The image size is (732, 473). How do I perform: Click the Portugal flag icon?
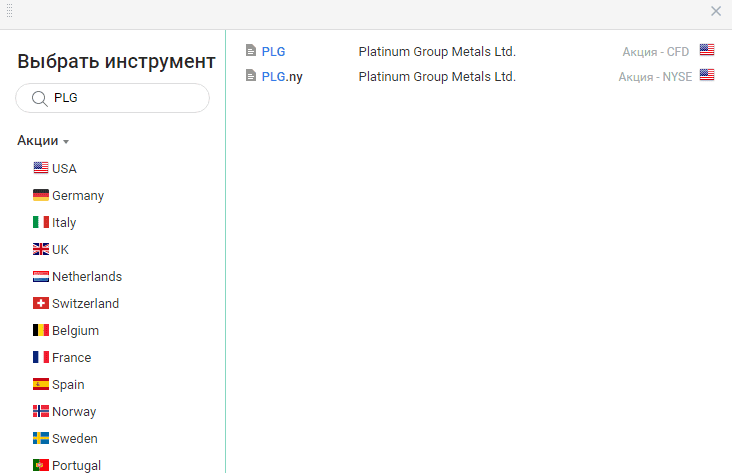coord(41,465)
